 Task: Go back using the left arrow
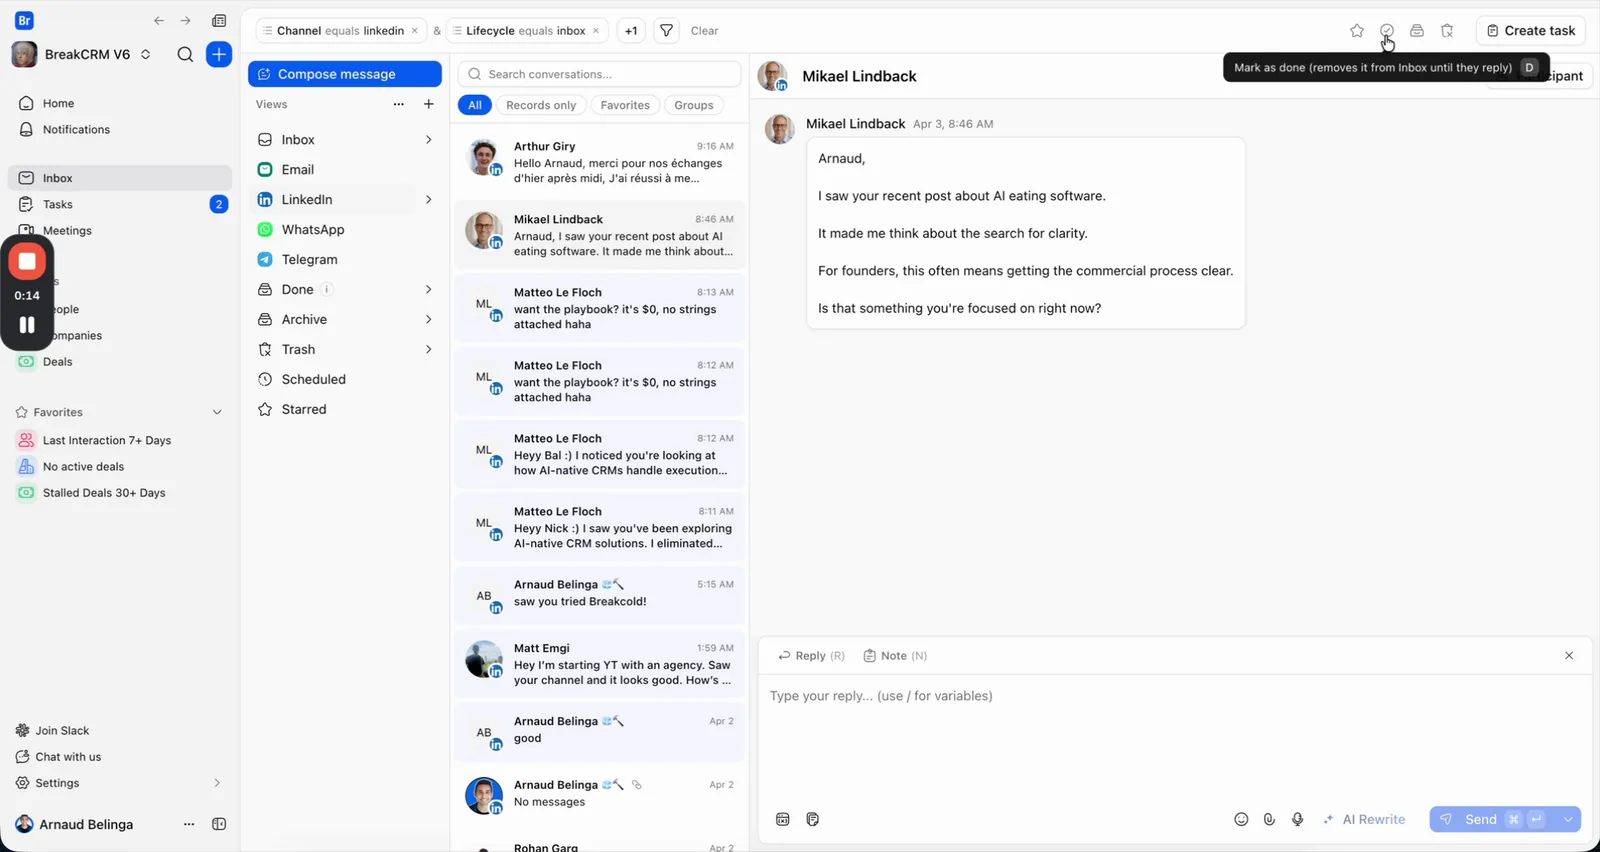pyautogui.click(x=159, y=21)
